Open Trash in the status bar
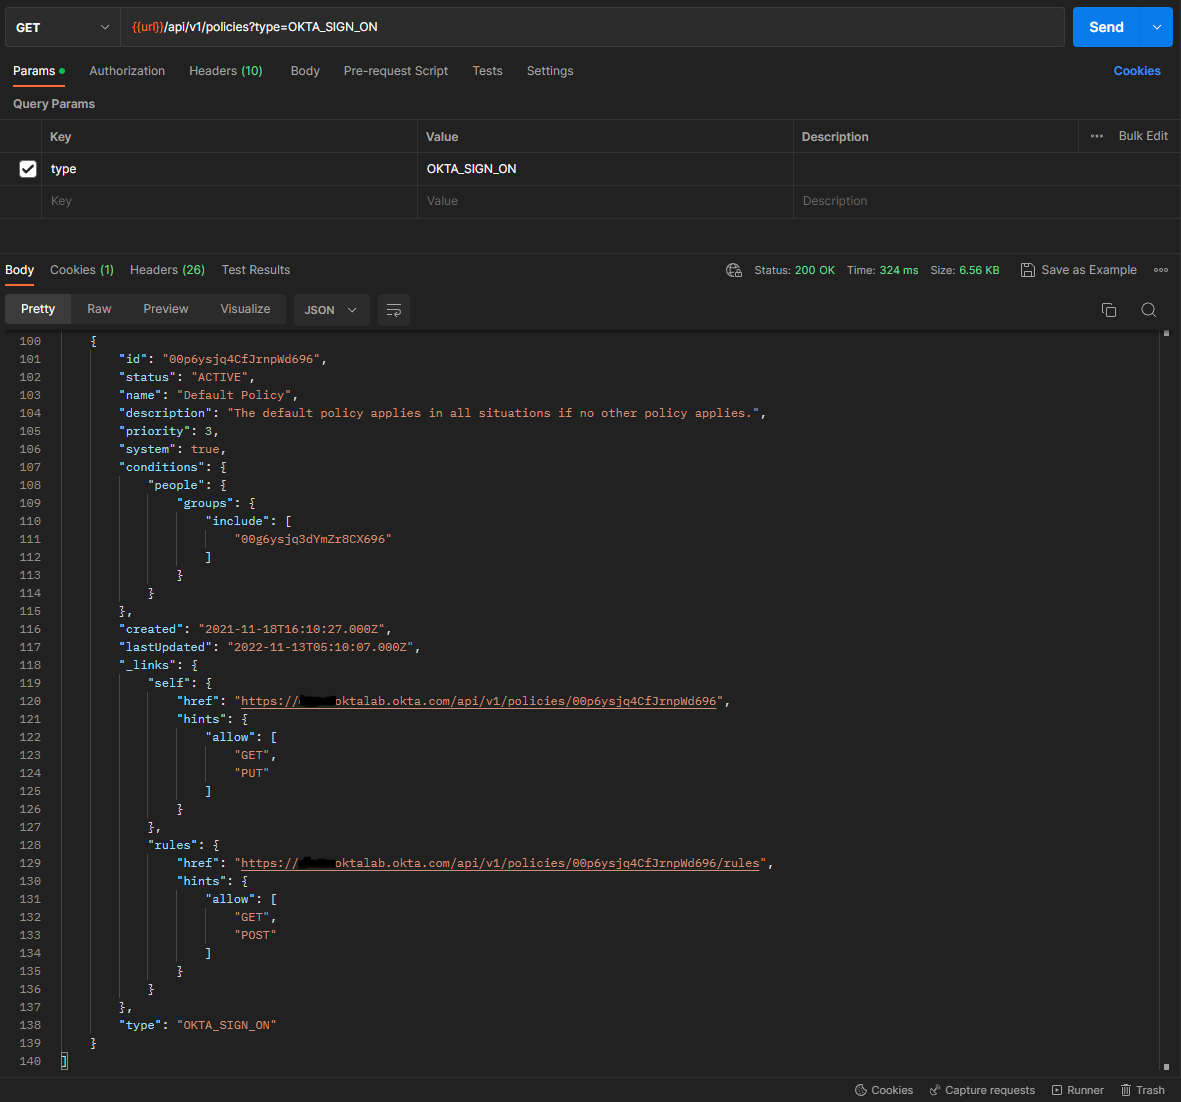Image resolution: width=1181 pixels, height=1102 pixels. tap(1142, 1090)
